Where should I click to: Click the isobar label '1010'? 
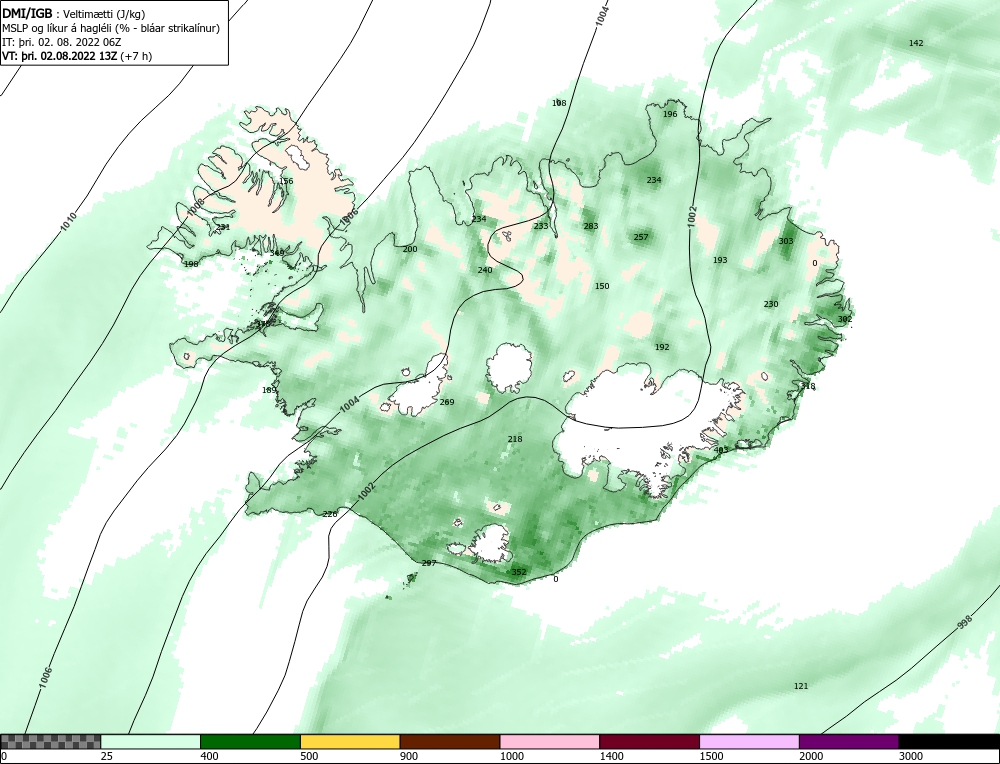point(68,221)
